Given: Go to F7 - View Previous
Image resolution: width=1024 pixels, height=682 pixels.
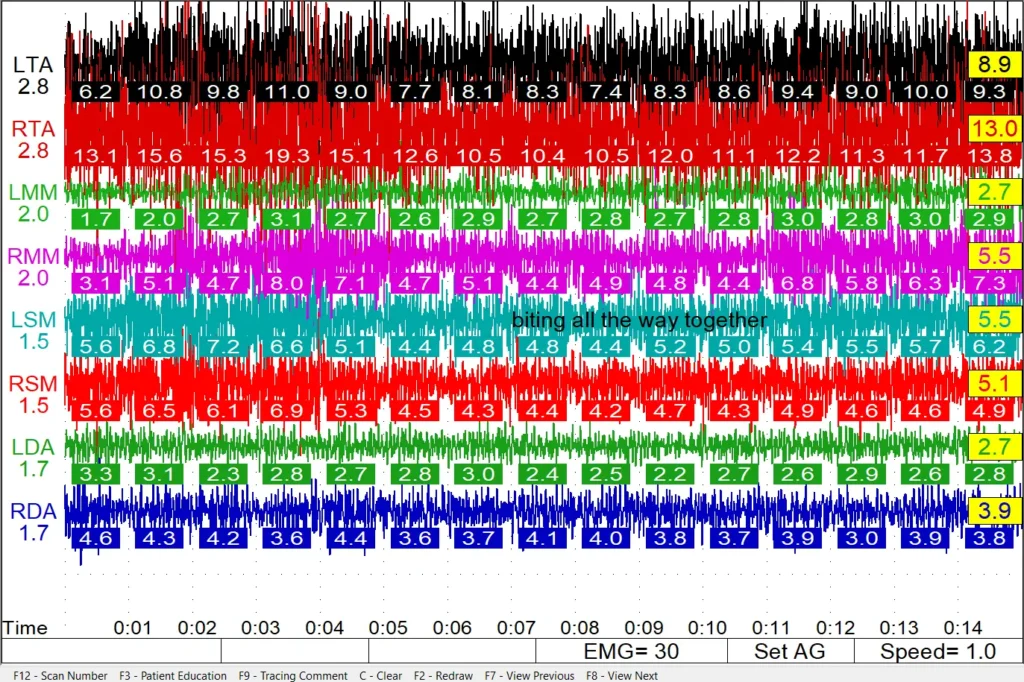Looking at the screenshot, I should [x=529, y=675].
